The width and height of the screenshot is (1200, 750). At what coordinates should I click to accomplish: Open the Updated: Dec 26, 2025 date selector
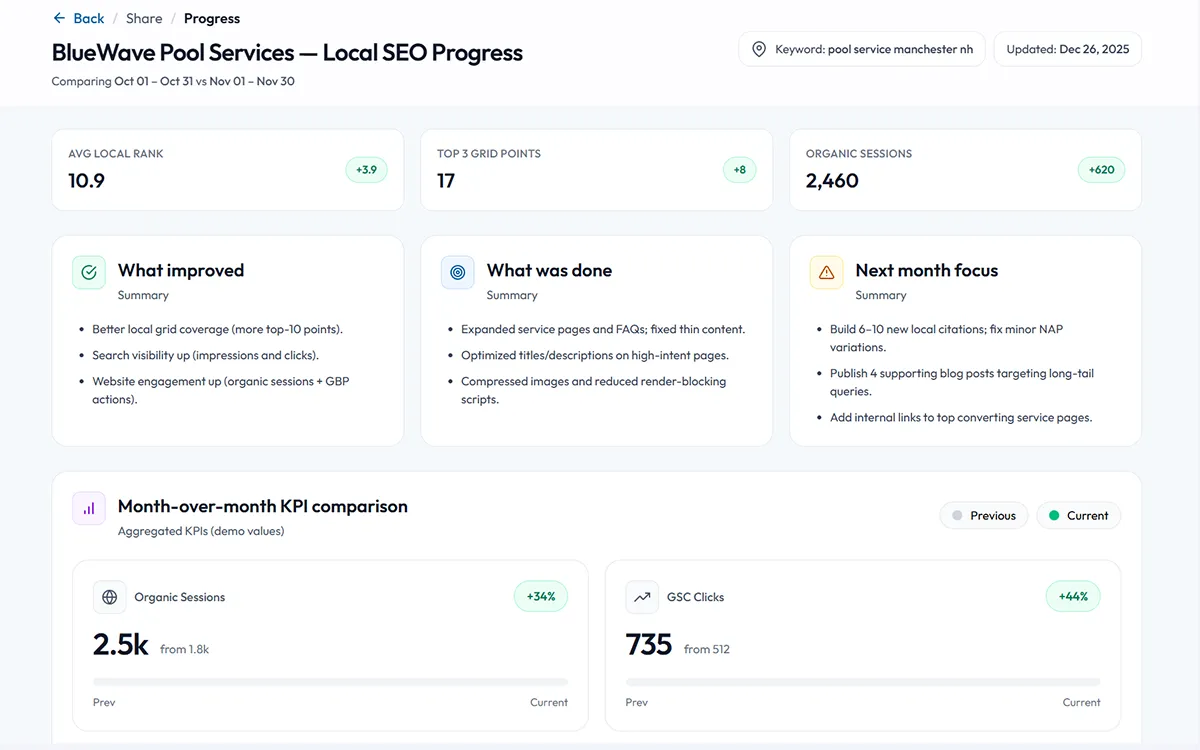pos(1067,48)
